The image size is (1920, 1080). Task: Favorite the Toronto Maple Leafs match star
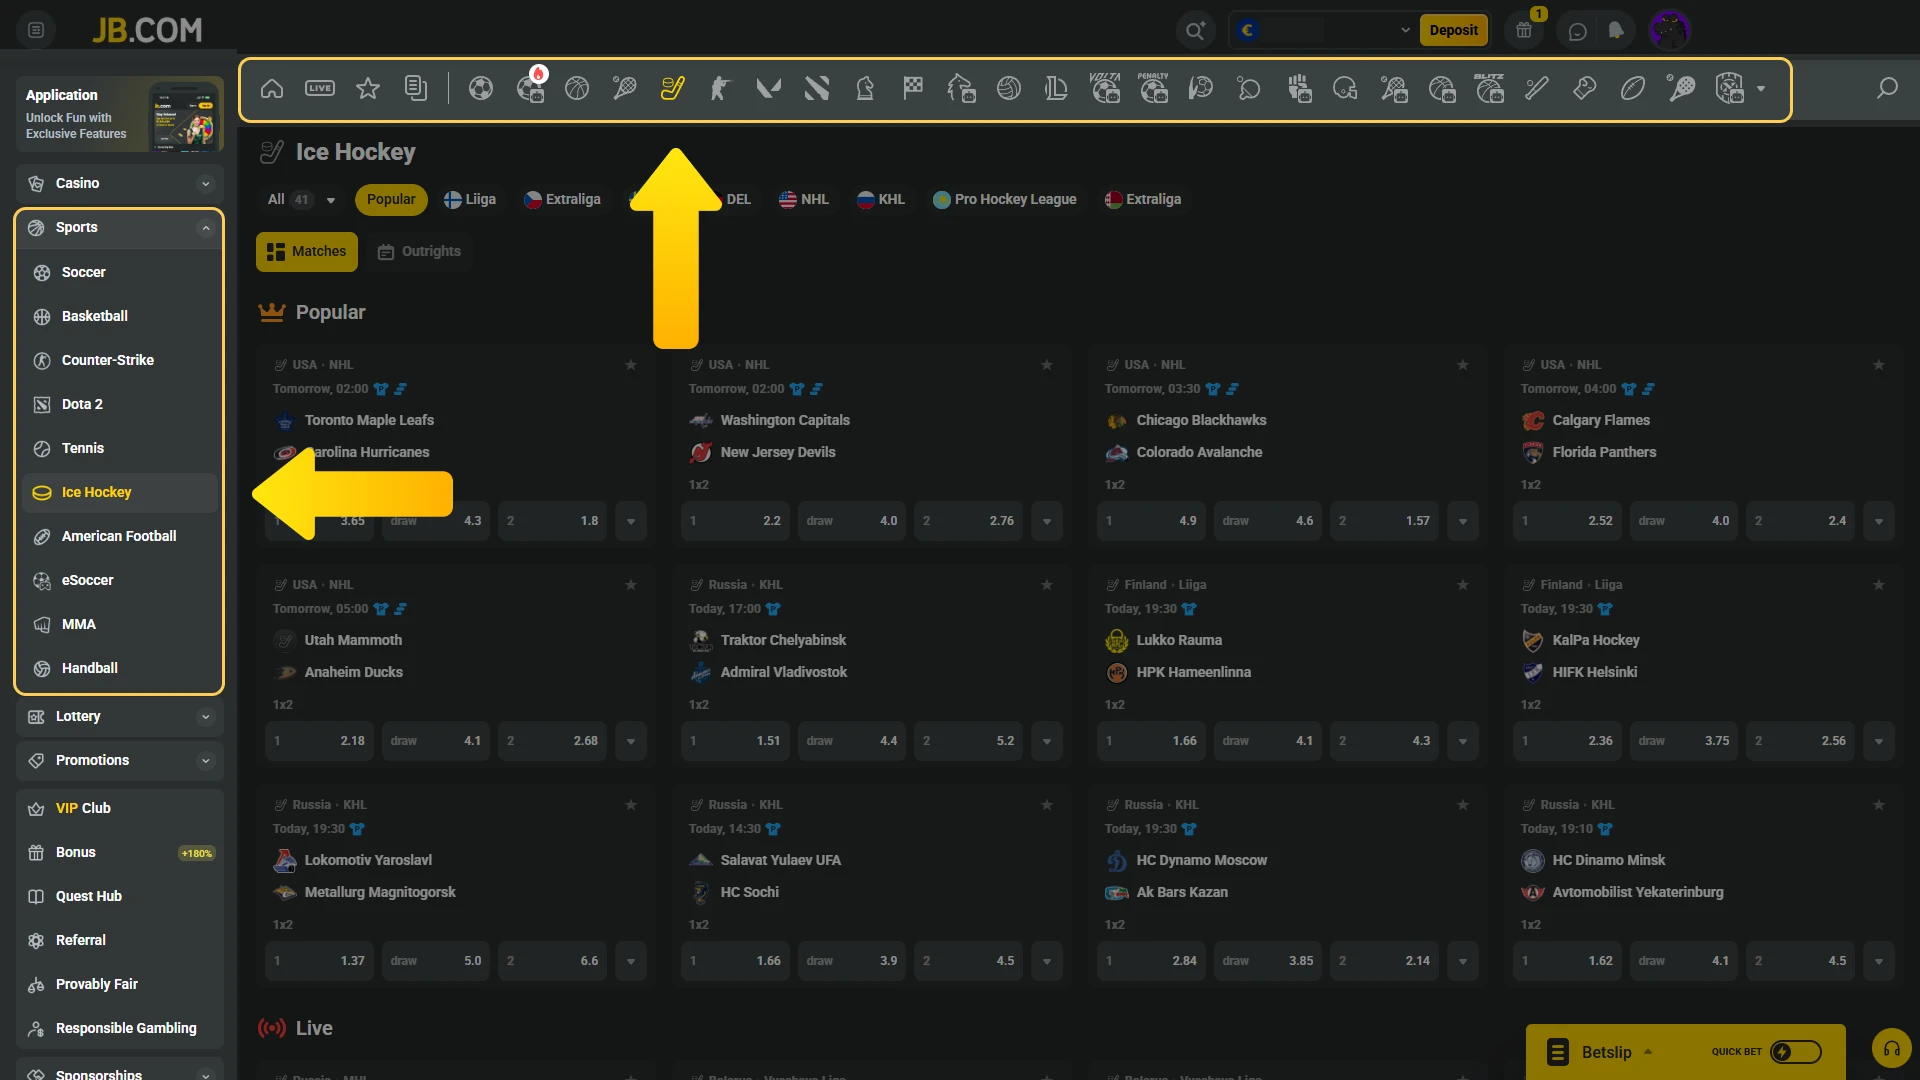click(631, 365)
